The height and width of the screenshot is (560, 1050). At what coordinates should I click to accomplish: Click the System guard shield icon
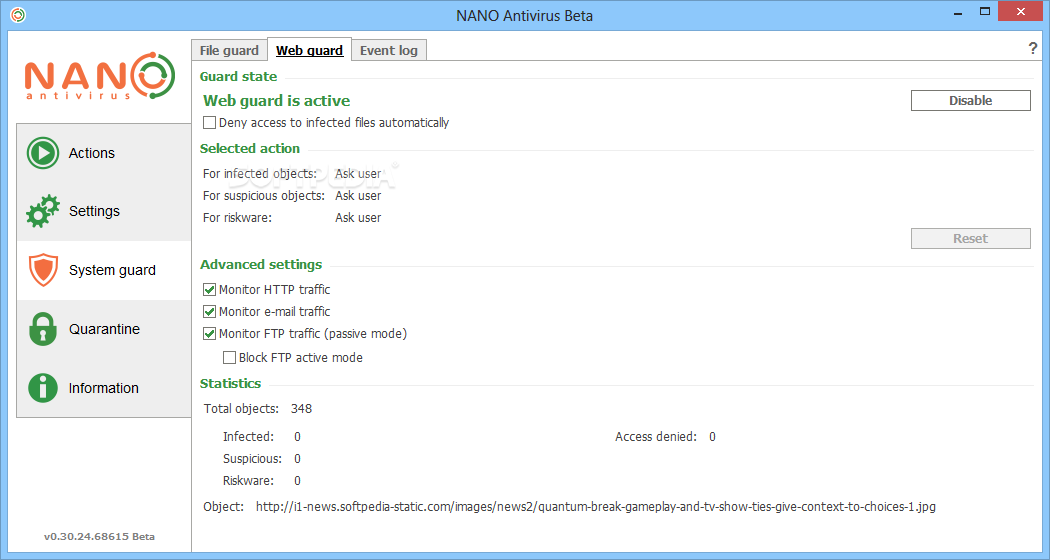pyautogui.click(x=43, y=270)
